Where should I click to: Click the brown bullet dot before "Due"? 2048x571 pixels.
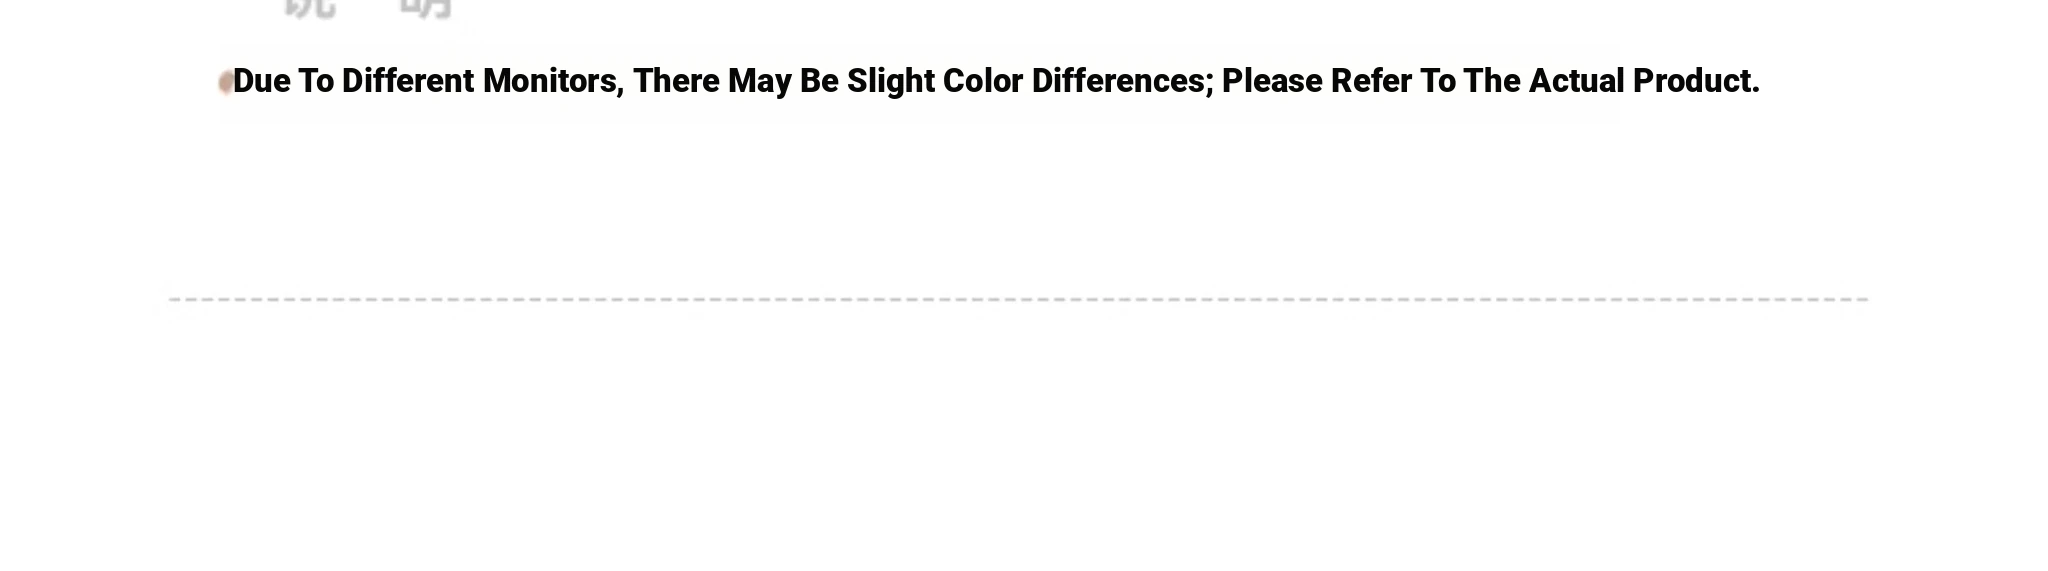click(x=225, y=83)
